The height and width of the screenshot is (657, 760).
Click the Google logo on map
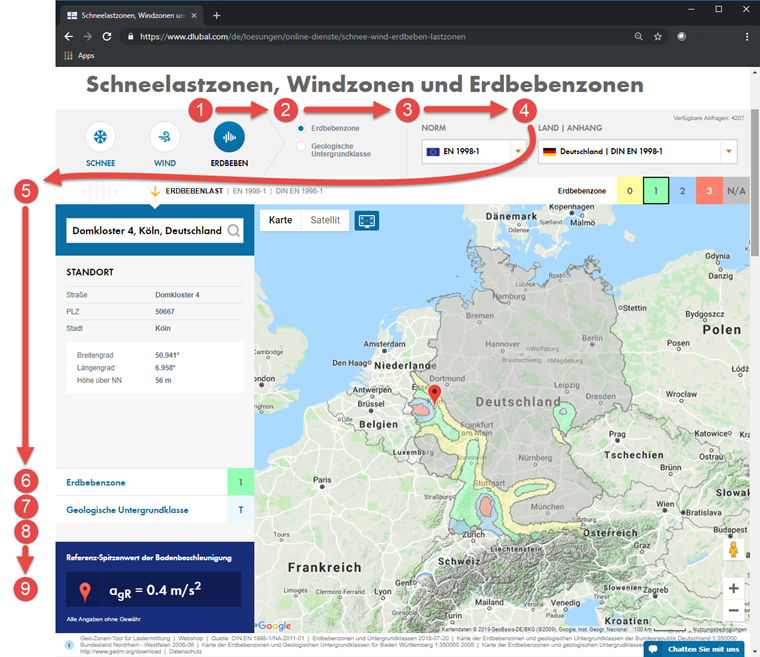[274, 625]
